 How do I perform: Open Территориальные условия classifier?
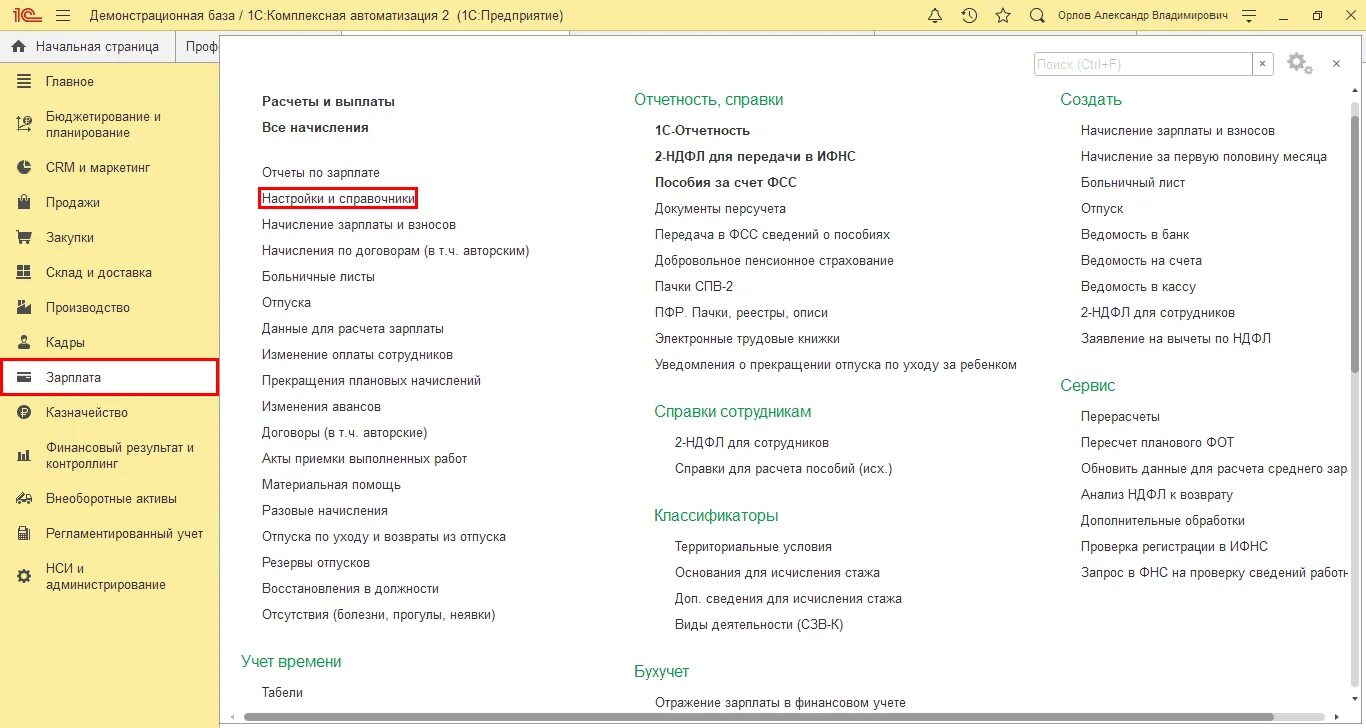pyautogui.click(x=753, y=547)
